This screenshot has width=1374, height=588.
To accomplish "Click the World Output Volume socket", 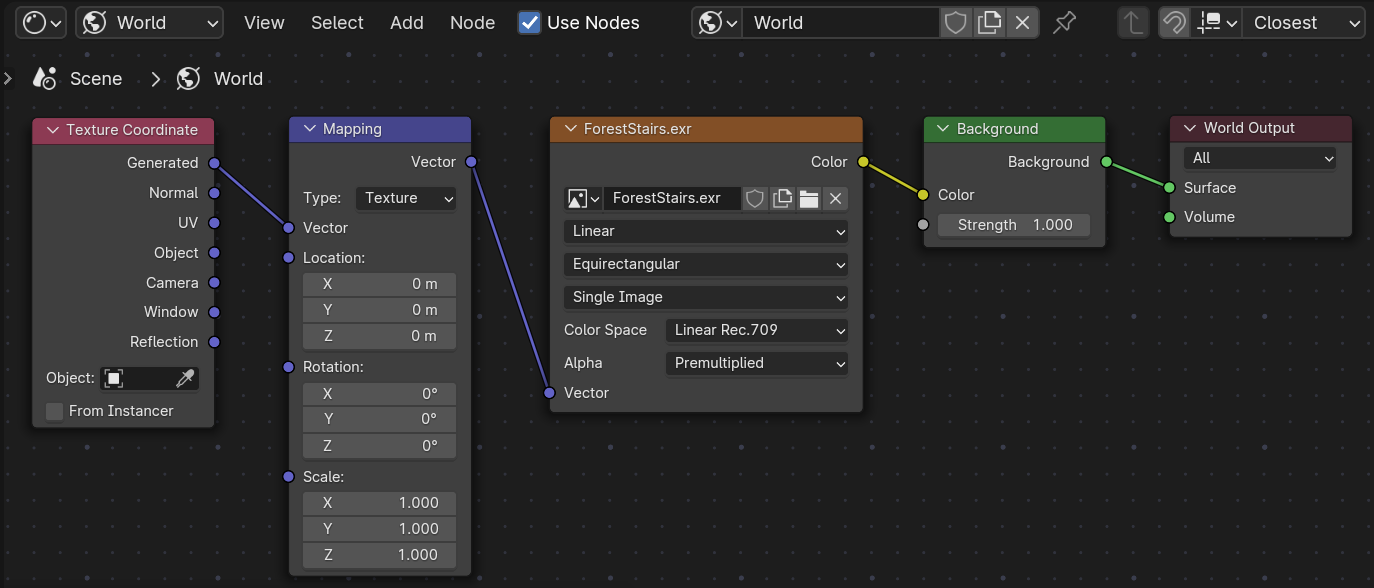I will pos(1169,217).
